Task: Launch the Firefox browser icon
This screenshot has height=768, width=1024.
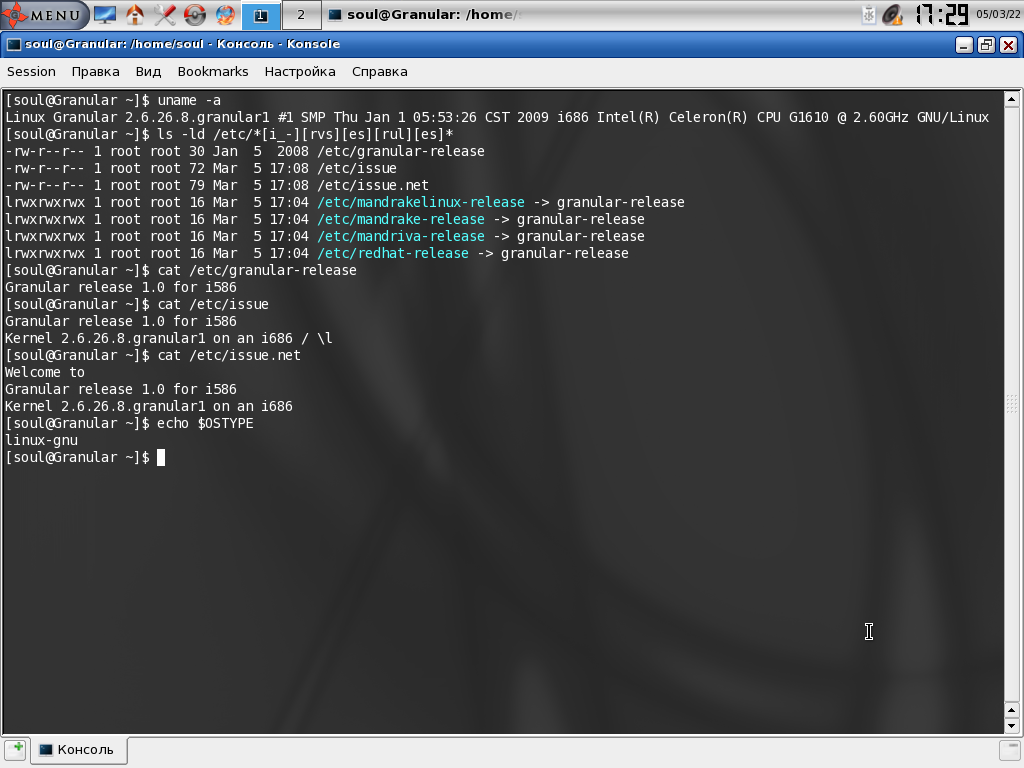Action: coord(225,14)
